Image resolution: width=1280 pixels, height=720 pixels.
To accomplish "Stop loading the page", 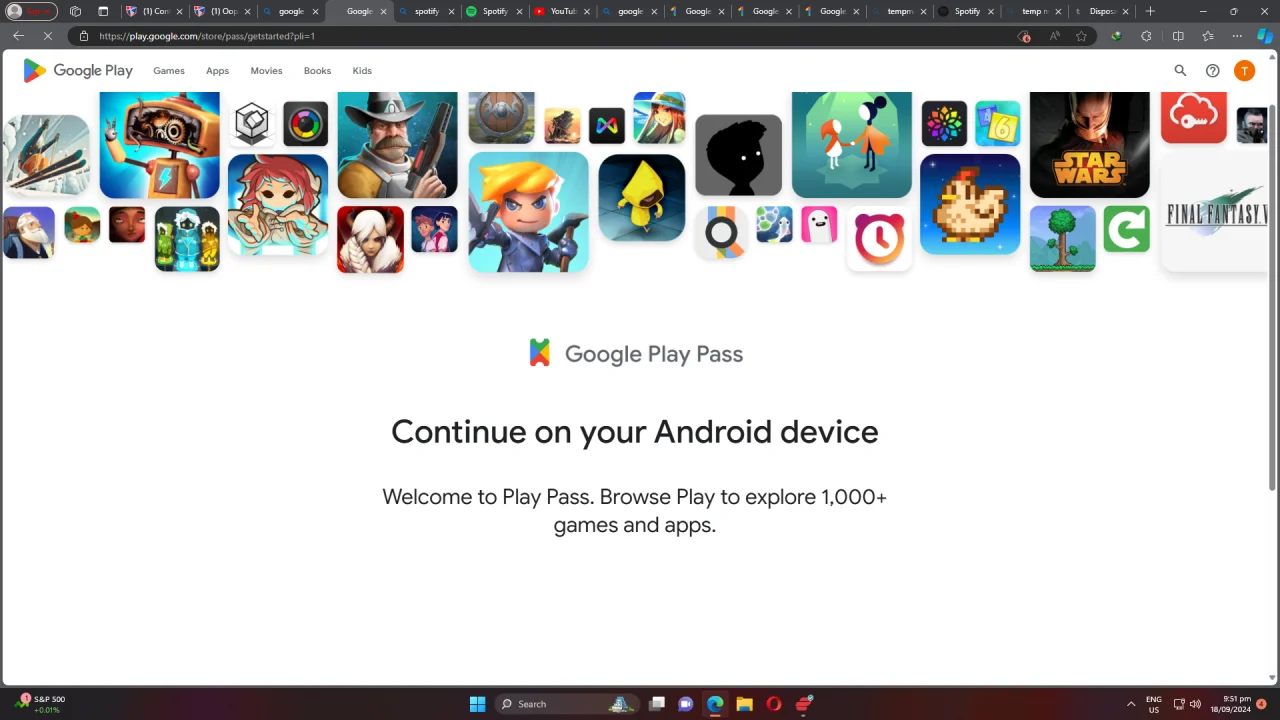I will 49,36.
